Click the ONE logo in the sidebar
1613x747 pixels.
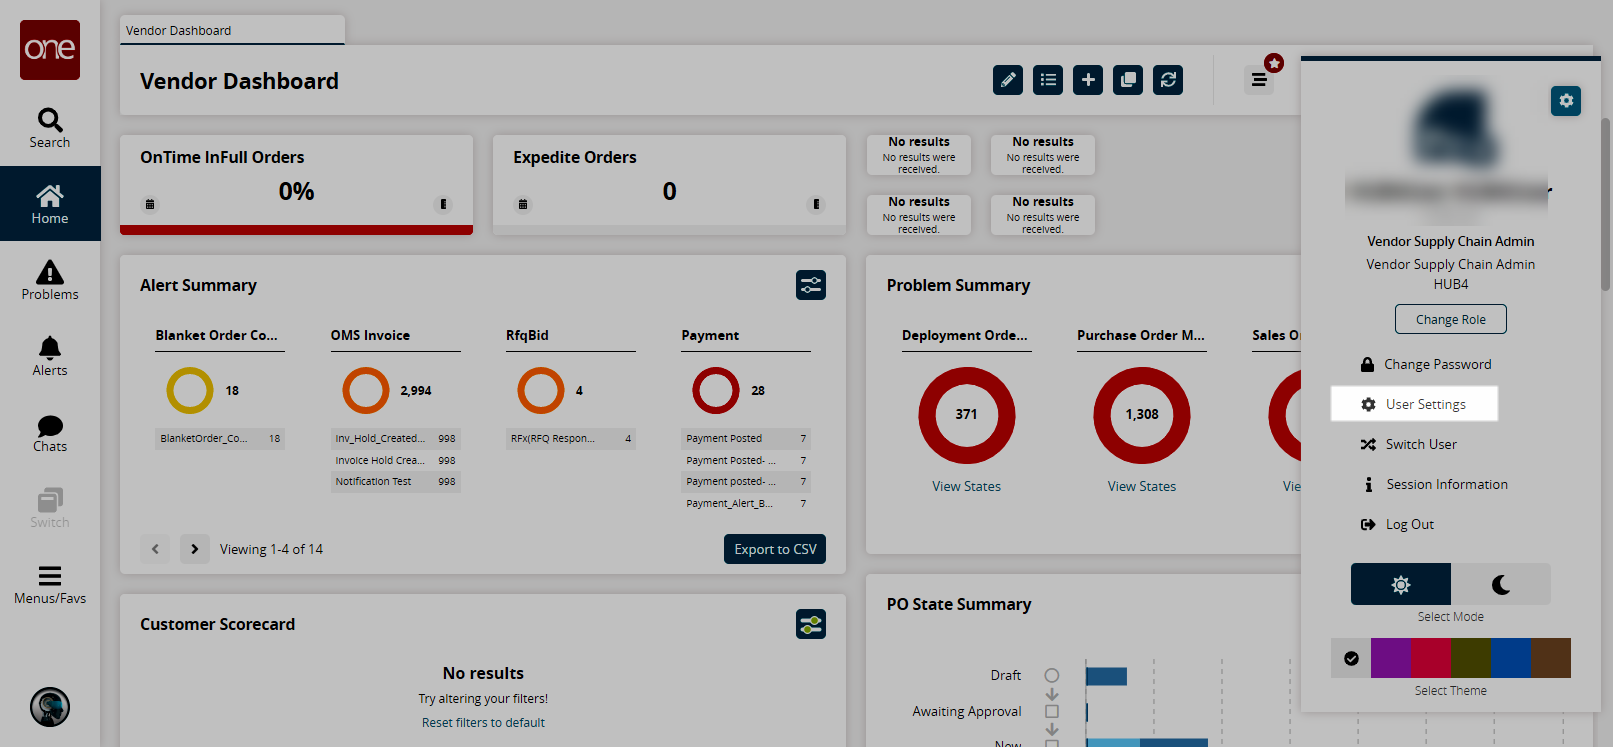(50, 50)
